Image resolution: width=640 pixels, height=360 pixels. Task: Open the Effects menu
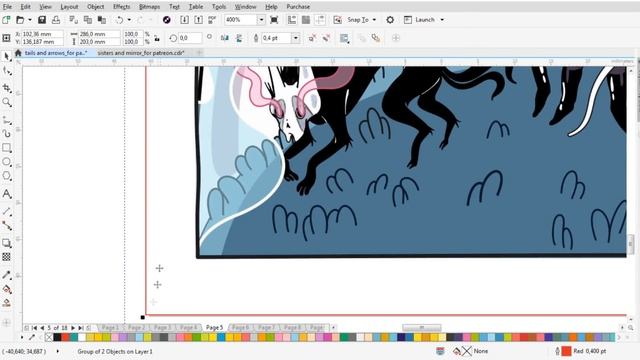point(121,7)
